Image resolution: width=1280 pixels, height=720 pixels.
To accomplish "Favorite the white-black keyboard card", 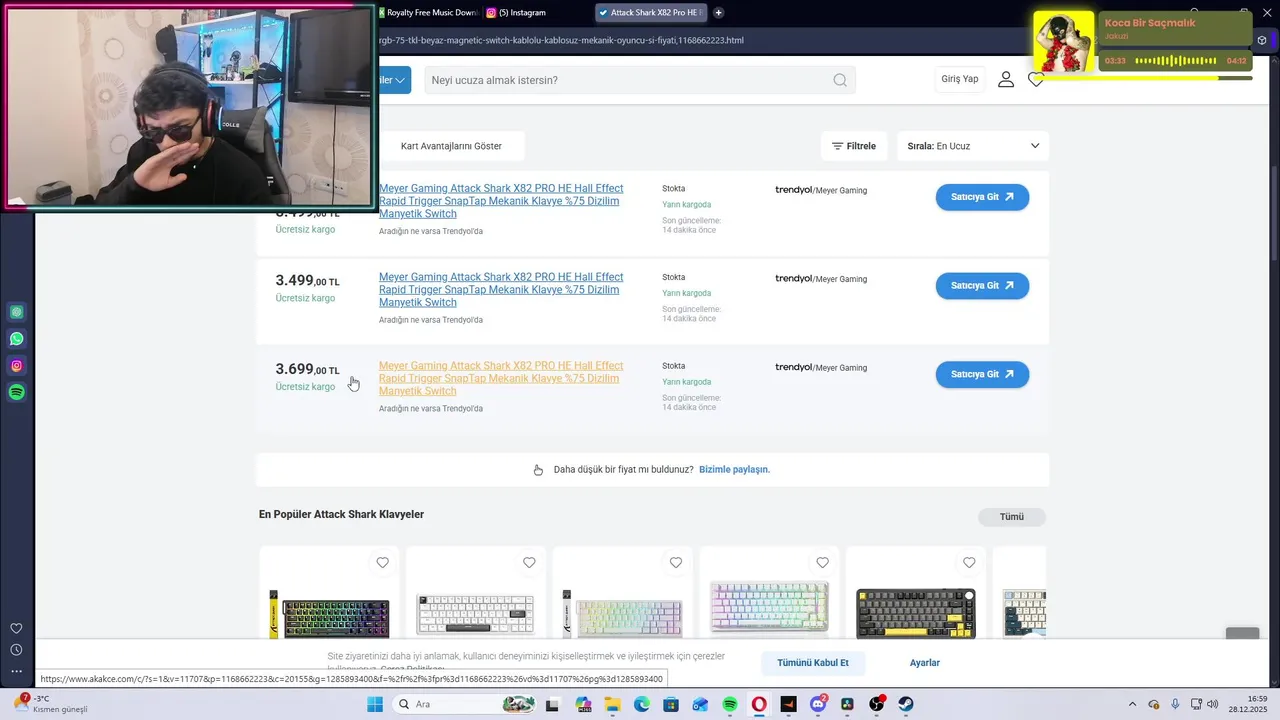I will (x=529, y=563).
